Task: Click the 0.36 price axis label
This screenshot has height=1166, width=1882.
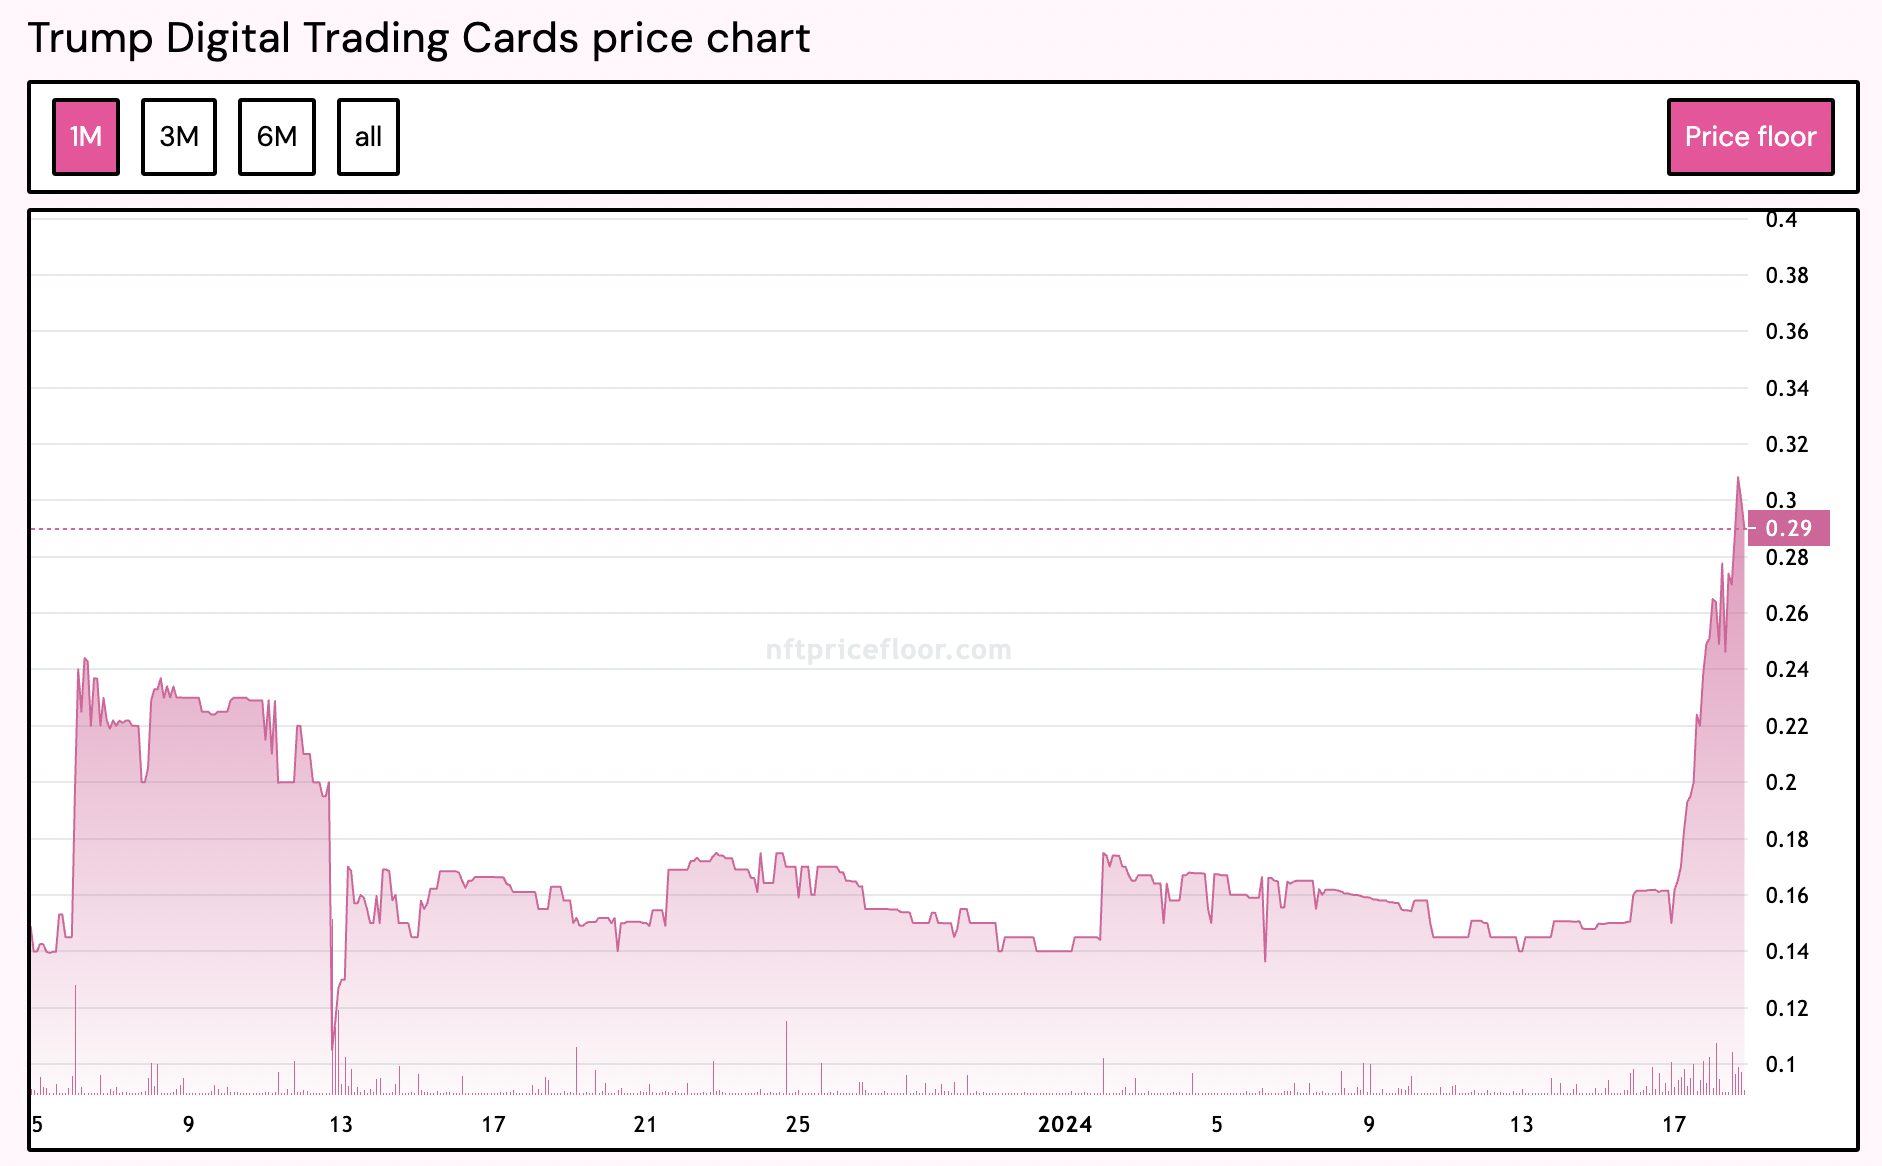Action: pos(1786,332)
